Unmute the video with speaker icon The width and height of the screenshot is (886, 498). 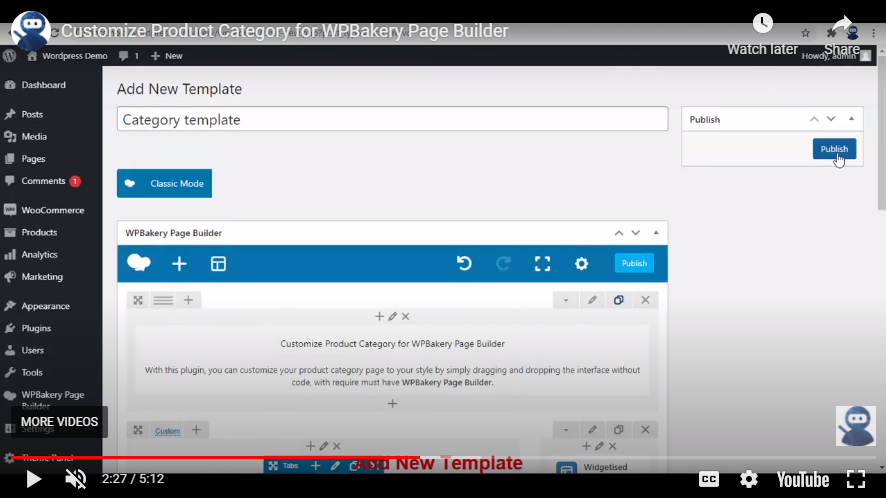click(x=75, y=479)
